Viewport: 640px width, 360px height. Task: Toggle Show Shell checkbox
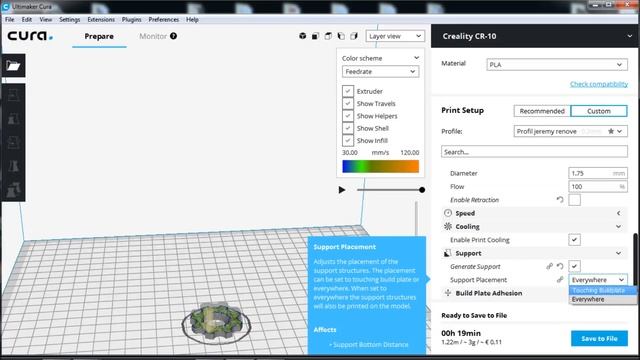pyautogui.click(x=348, y=128)
